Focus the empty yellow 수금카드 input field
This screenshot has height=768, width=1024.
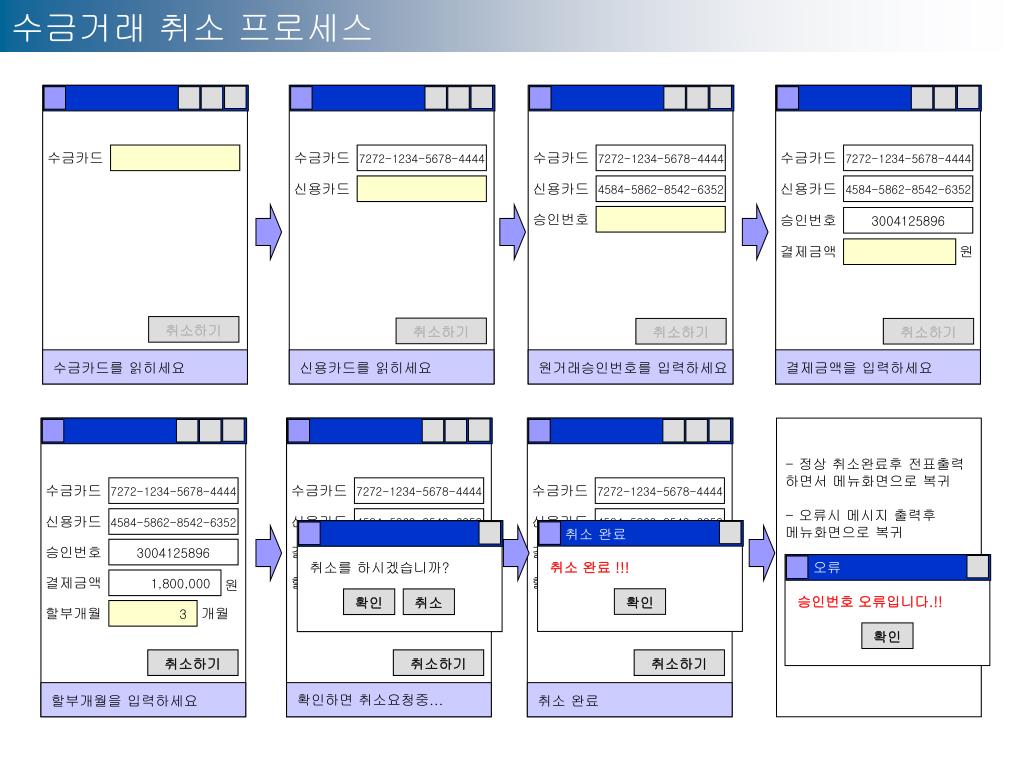point(175,158)
